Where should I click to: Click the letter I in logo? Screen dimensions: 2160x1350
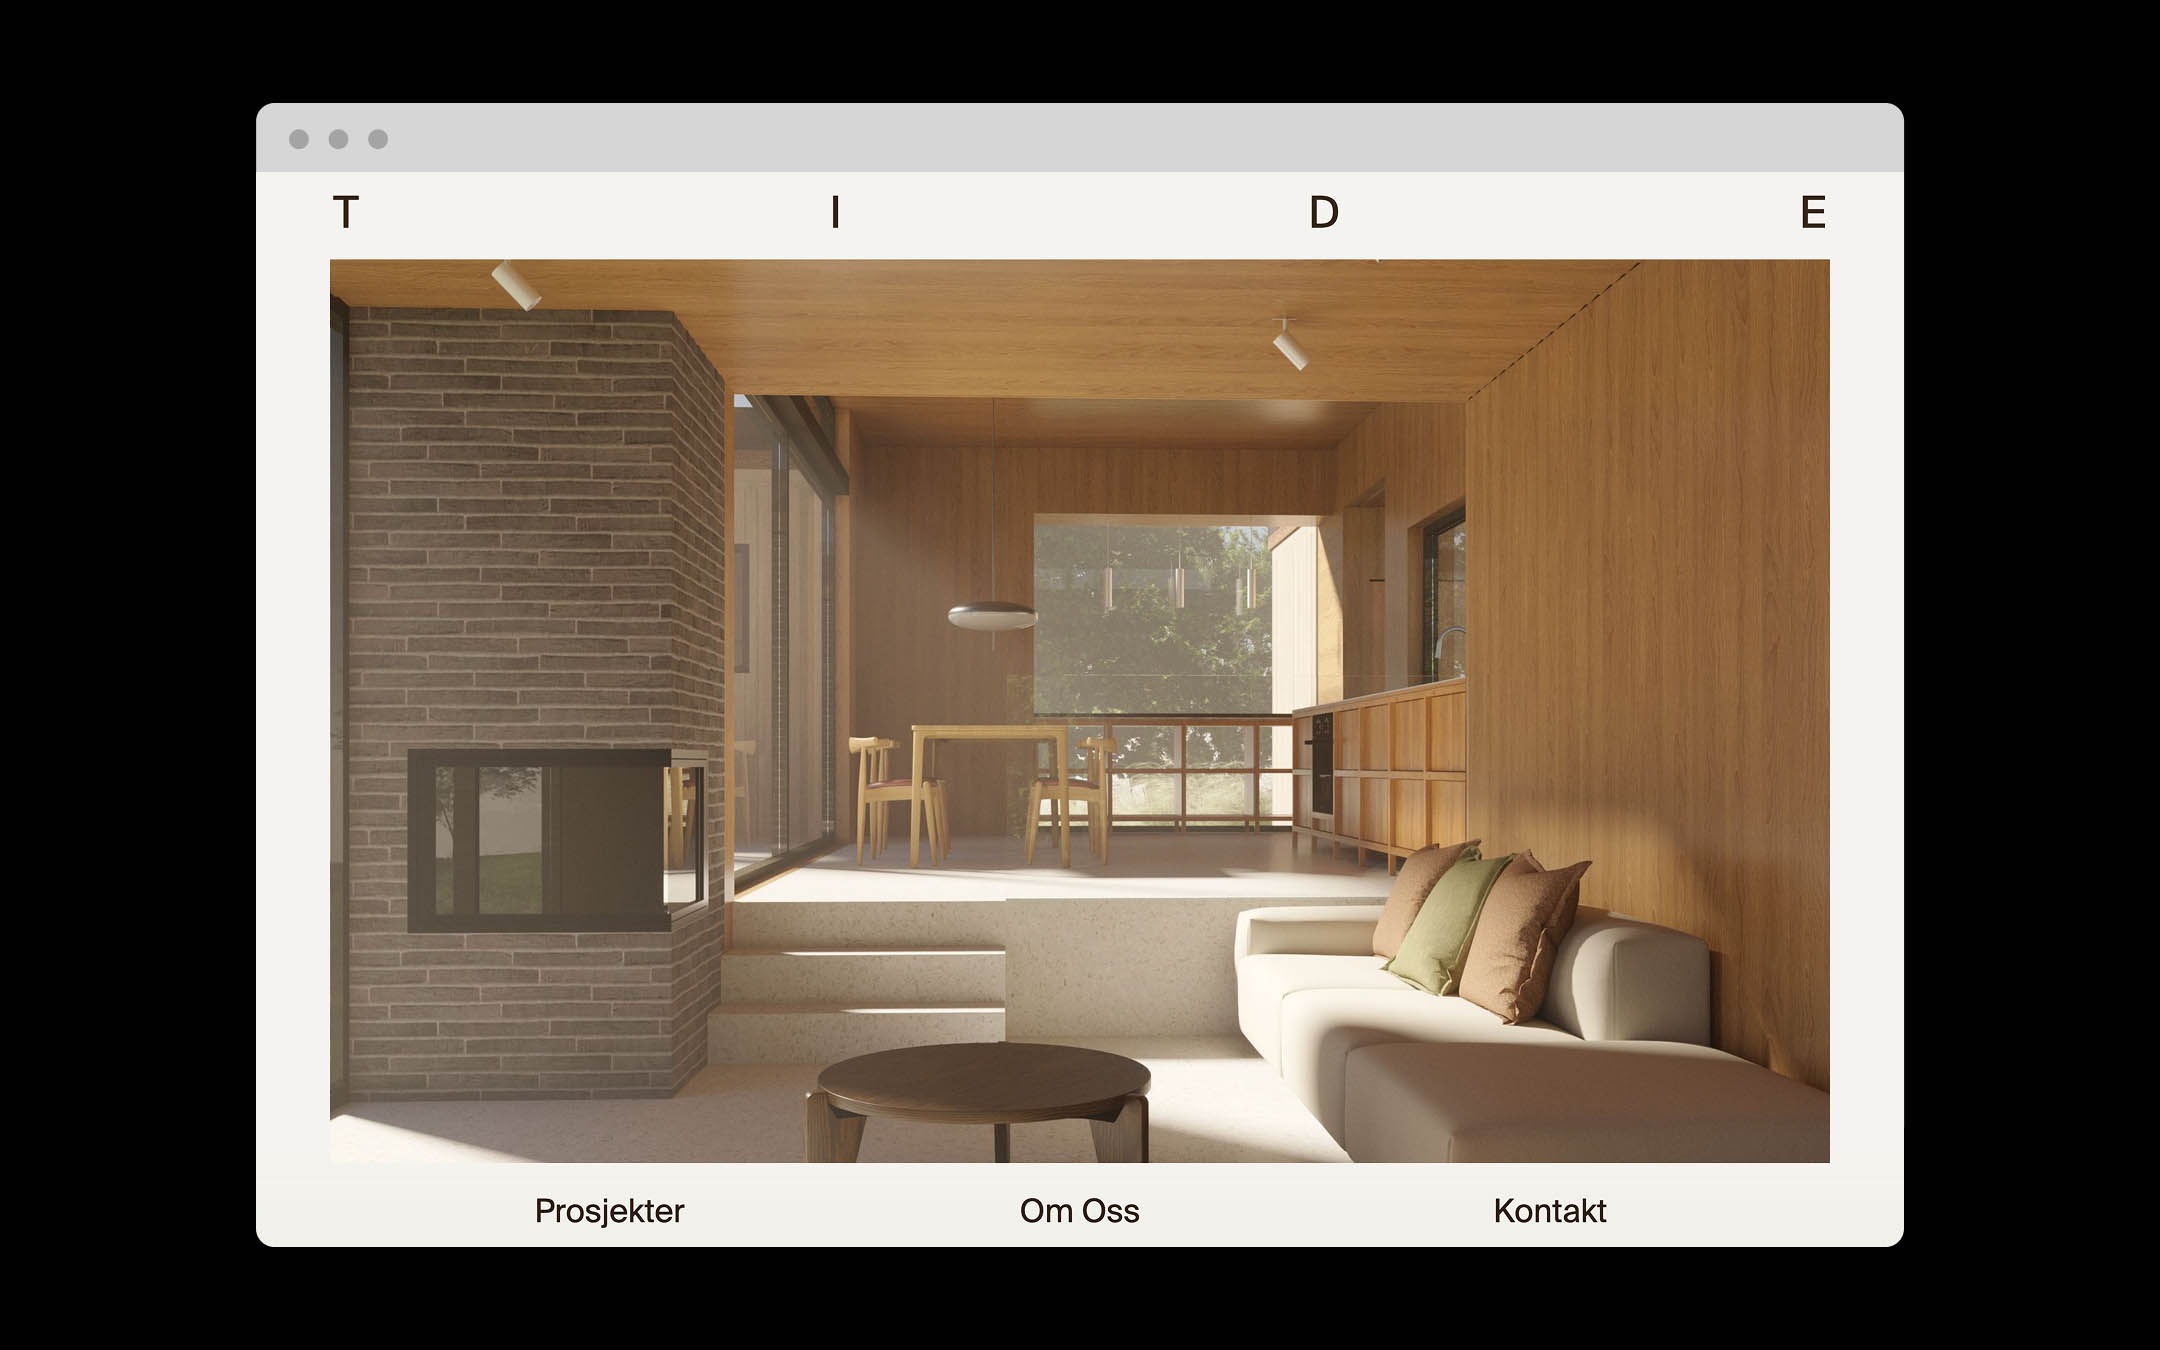(835, 213)
